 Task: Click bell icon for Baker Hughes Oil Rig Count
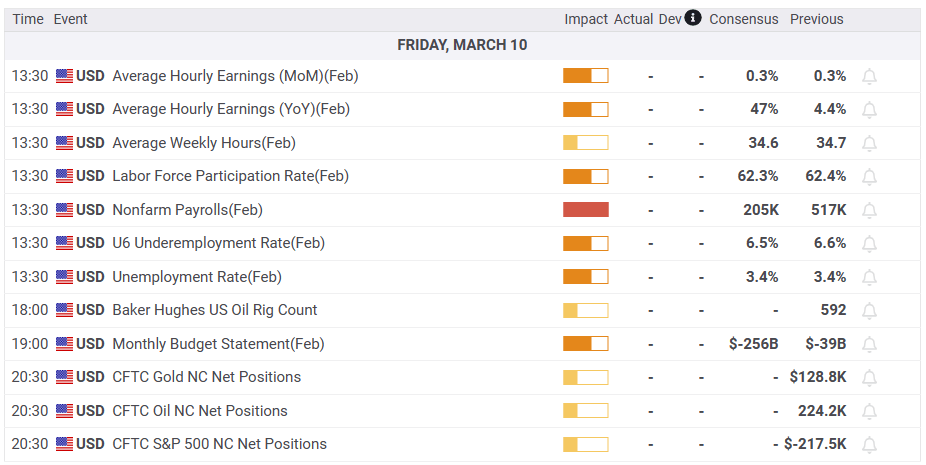tap(869, 310)
